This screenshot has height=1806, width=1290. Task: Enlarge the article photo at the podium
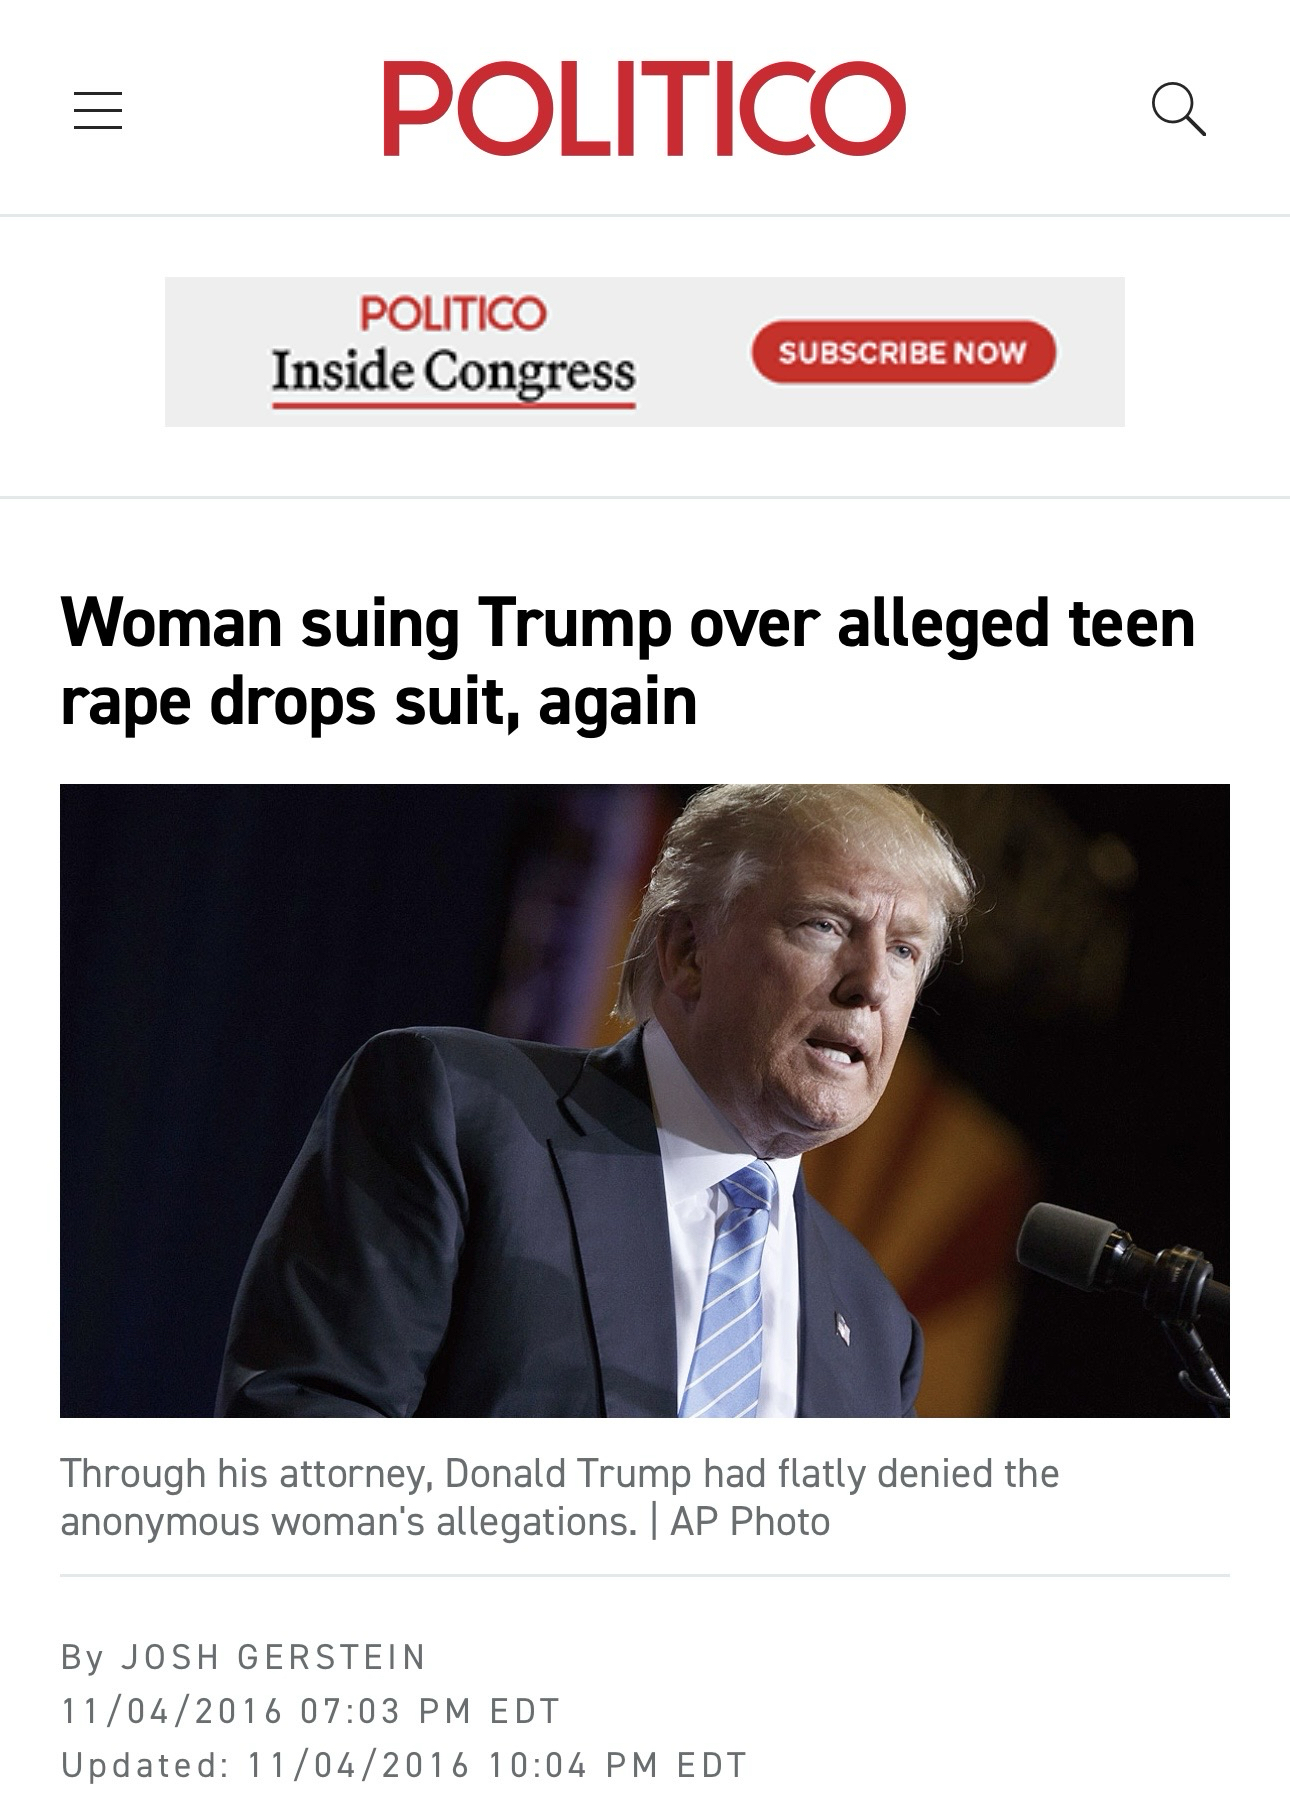tap(644, 1100)
